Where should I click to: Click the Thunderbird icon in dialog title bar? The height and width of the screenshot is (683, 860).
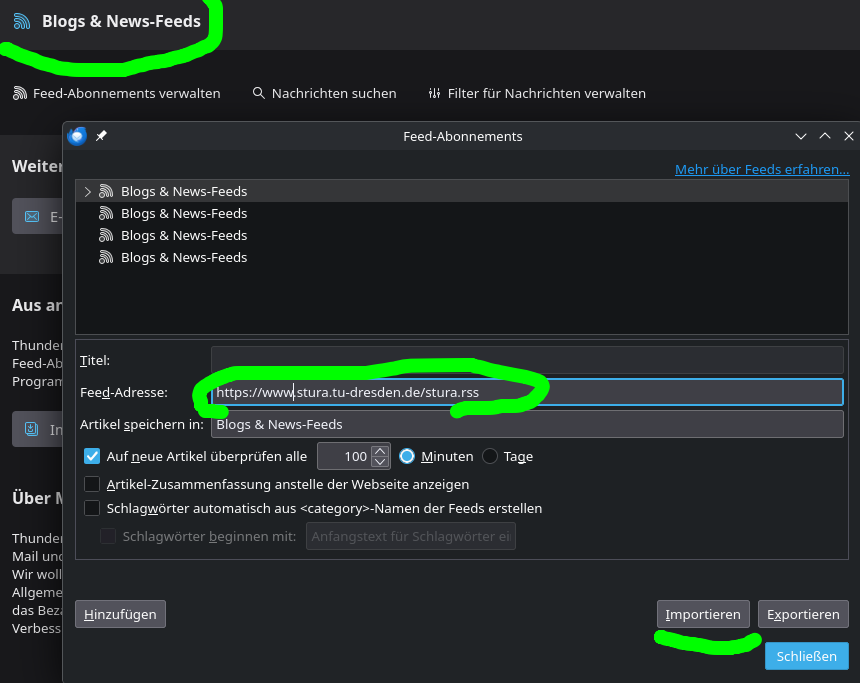[77, 136]
